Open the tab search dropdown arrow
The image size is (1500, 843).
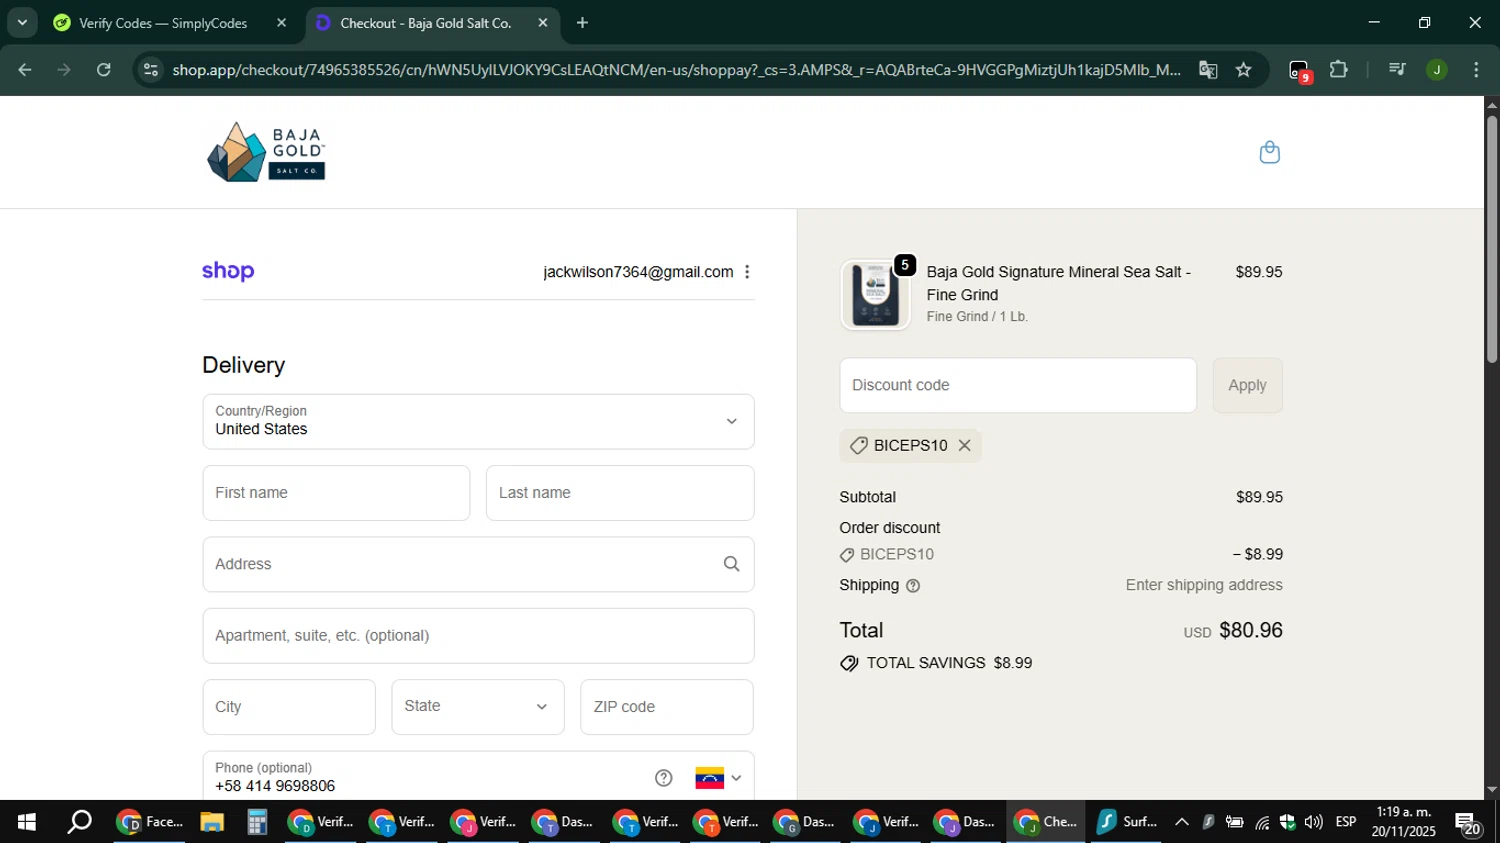[x=22, y=22]
